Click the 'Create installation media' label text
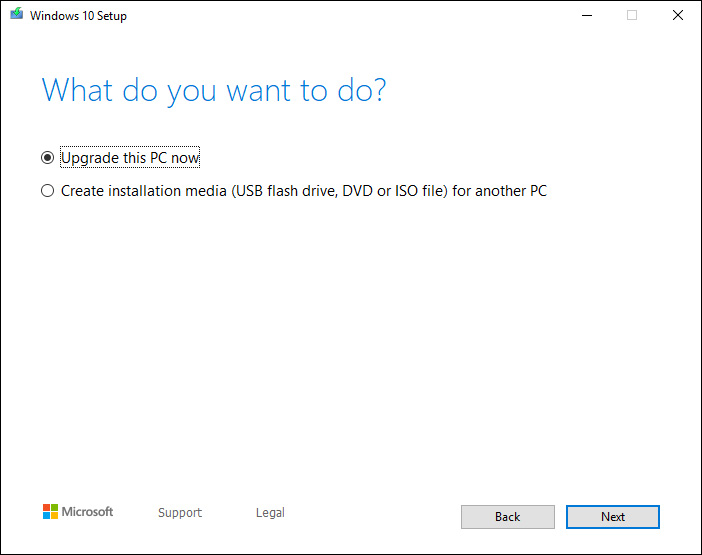Image resolution: width=702 pixels, height=555 pixels. coord(144,191)
